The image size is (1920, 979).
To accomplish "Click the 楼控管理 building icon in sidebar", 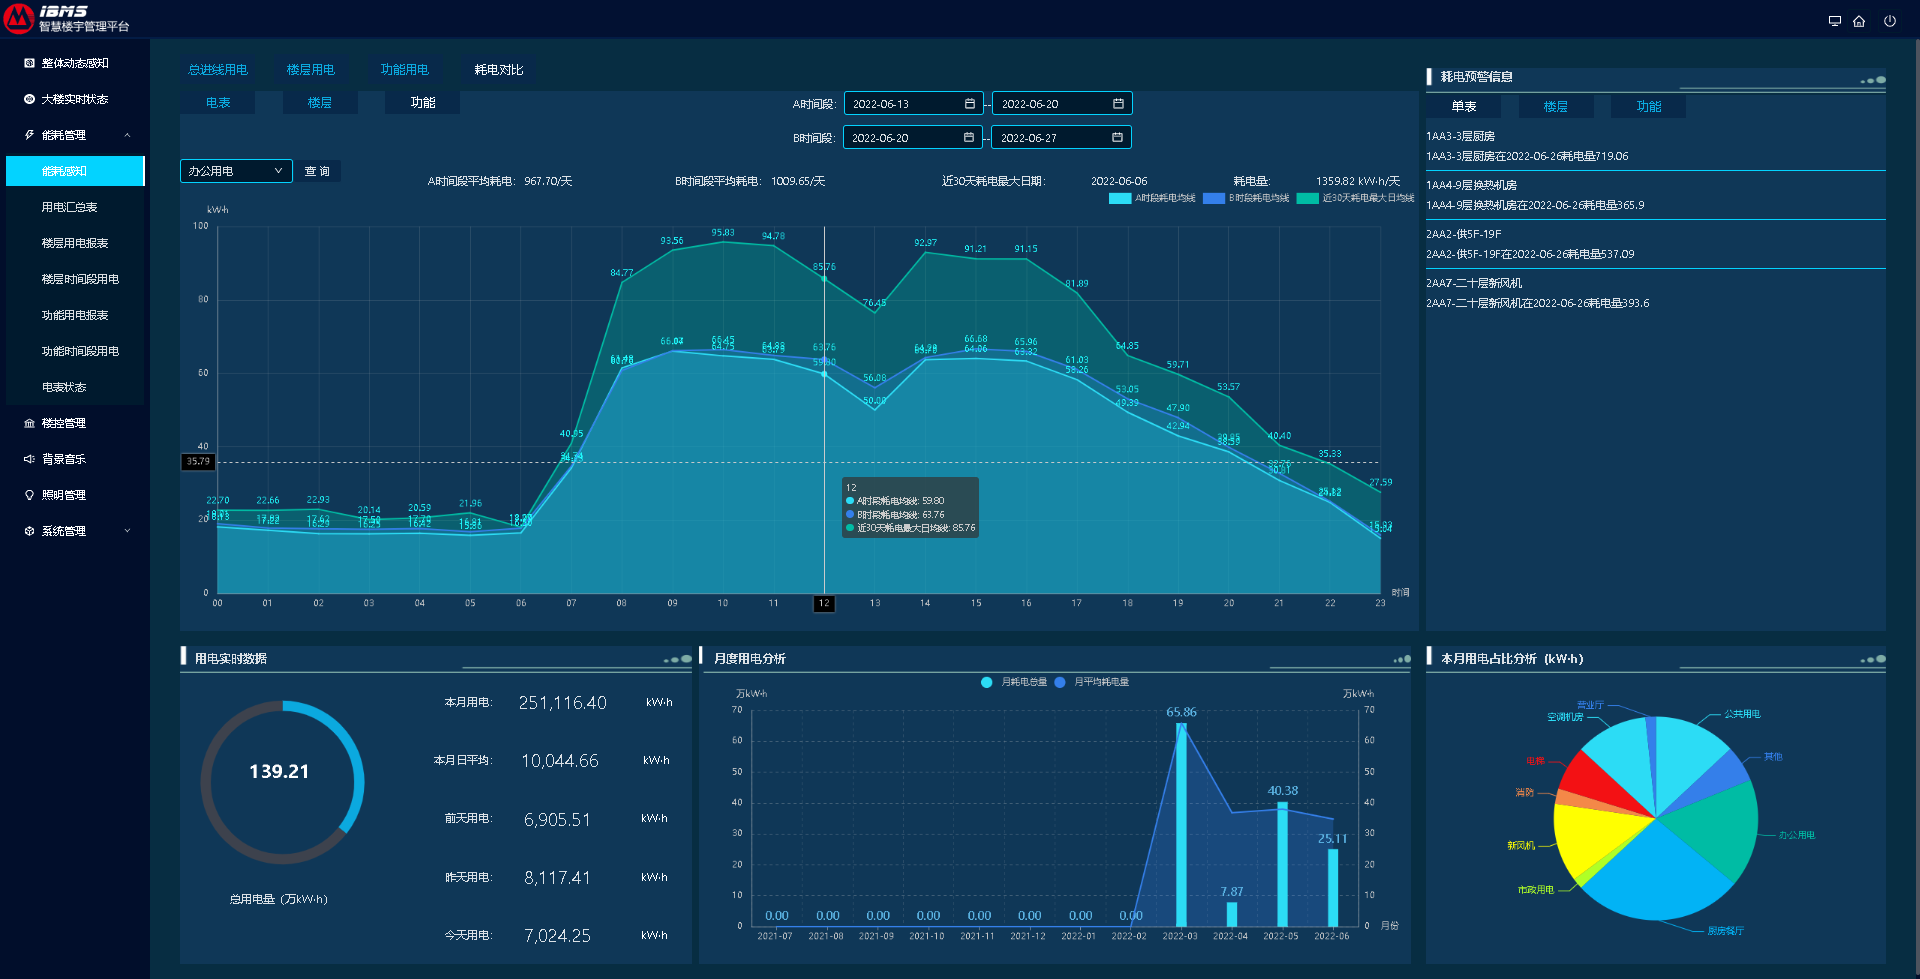I will pyautogui.click(x=29, y=423).
